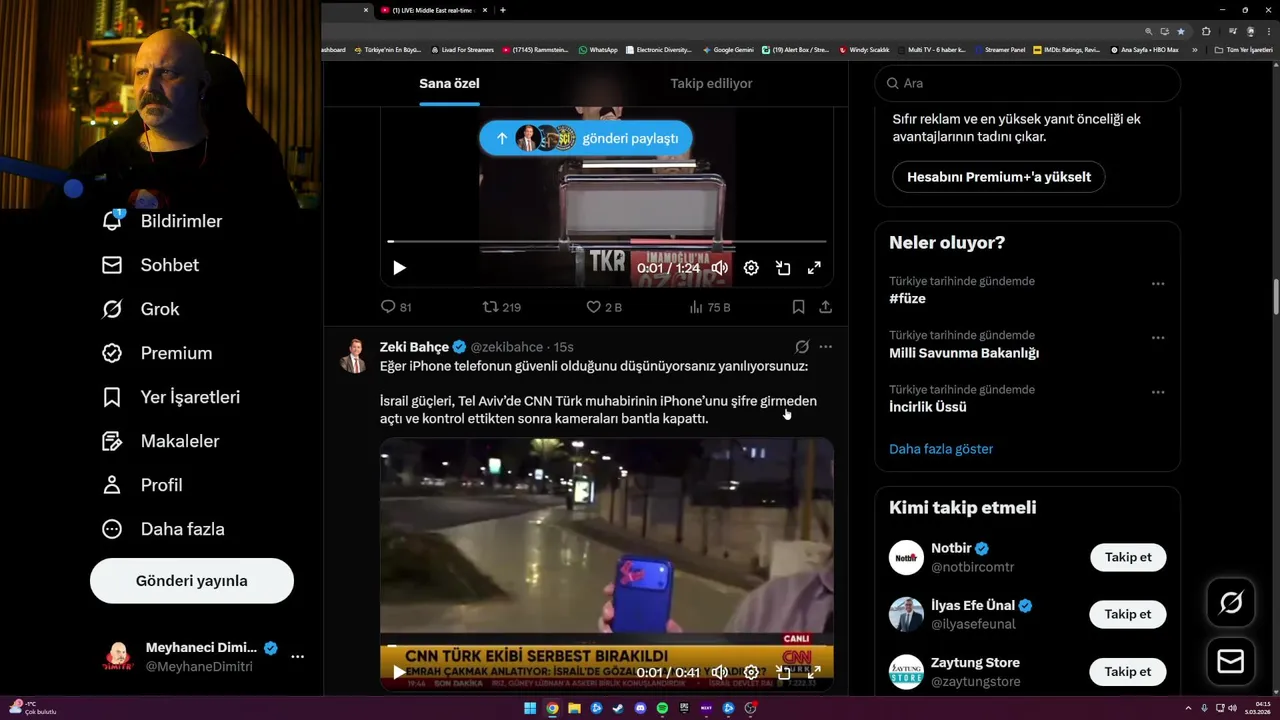Open account options next to Meyhaneci Dimitri

point(297,657)
